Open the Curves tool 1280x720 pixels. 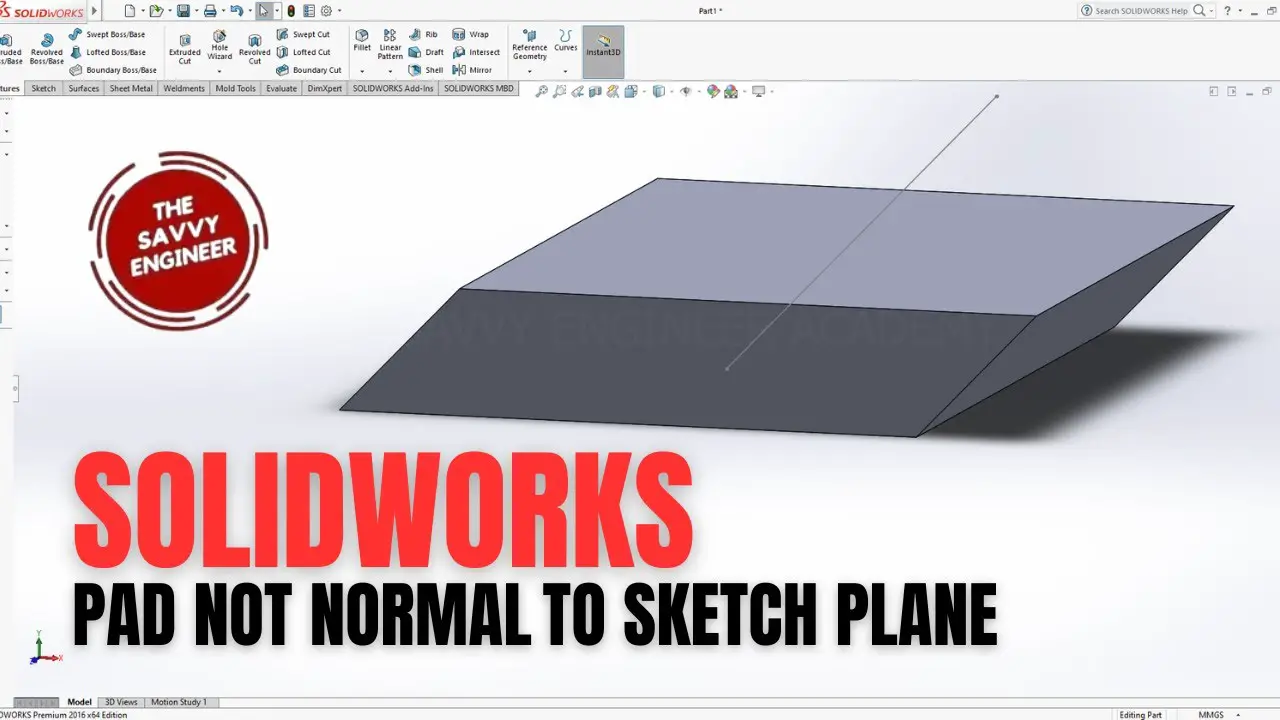tap(566, 40)
